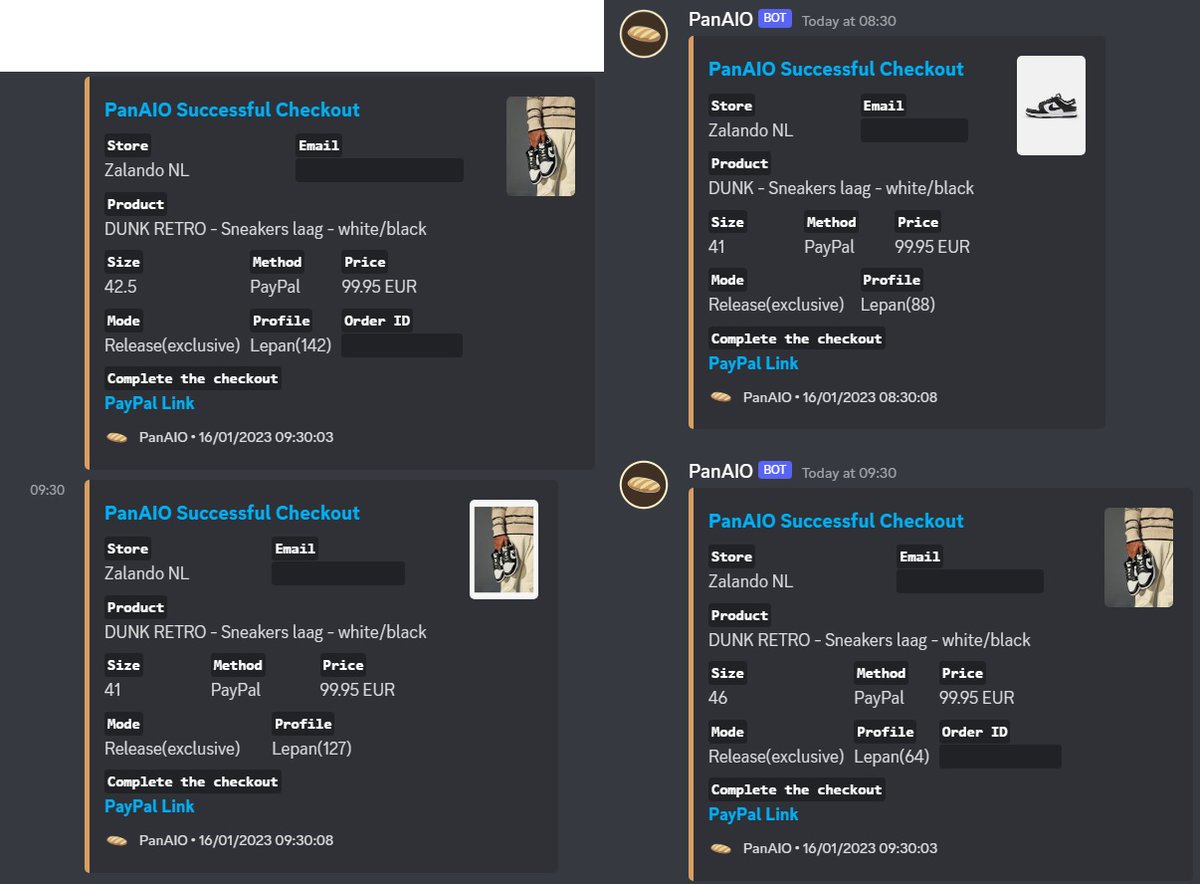Click redacted Order ID box in Lepan(142) embed
The width and height of the screenshot is (1200, 884).
[402, 345]
